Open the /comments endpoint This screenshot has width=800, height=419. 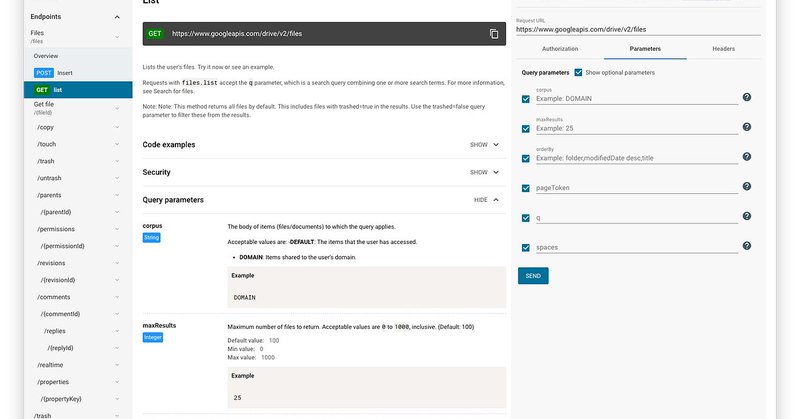pos(54,297)
